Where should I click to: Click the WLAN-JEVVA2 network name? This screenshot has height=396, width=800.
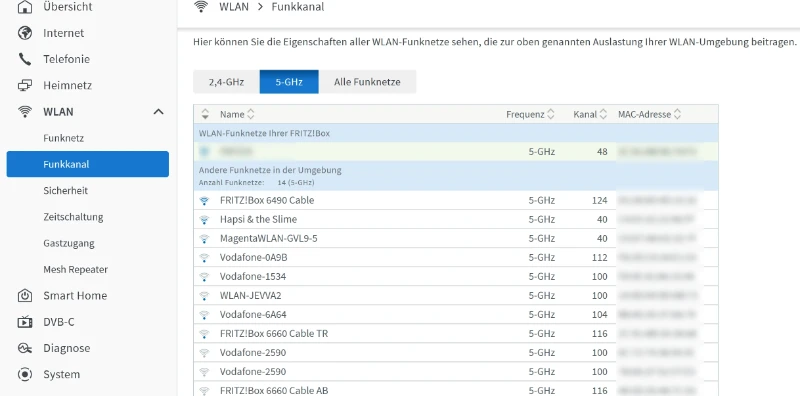251,295
